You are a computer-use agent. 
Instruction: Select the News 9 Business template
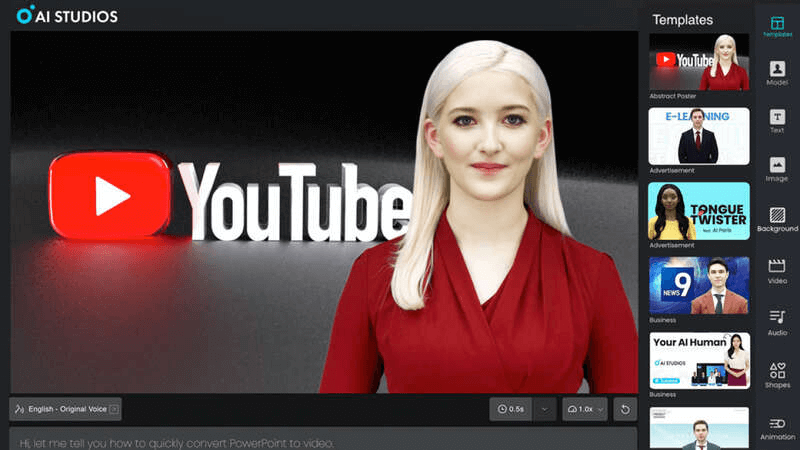coord(699,285)
